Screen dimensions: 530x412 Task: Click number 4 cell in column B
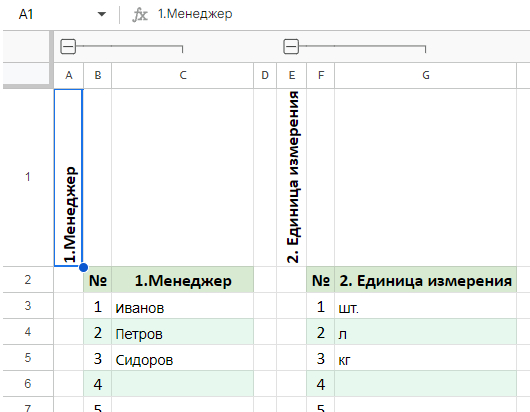(98, 384)
